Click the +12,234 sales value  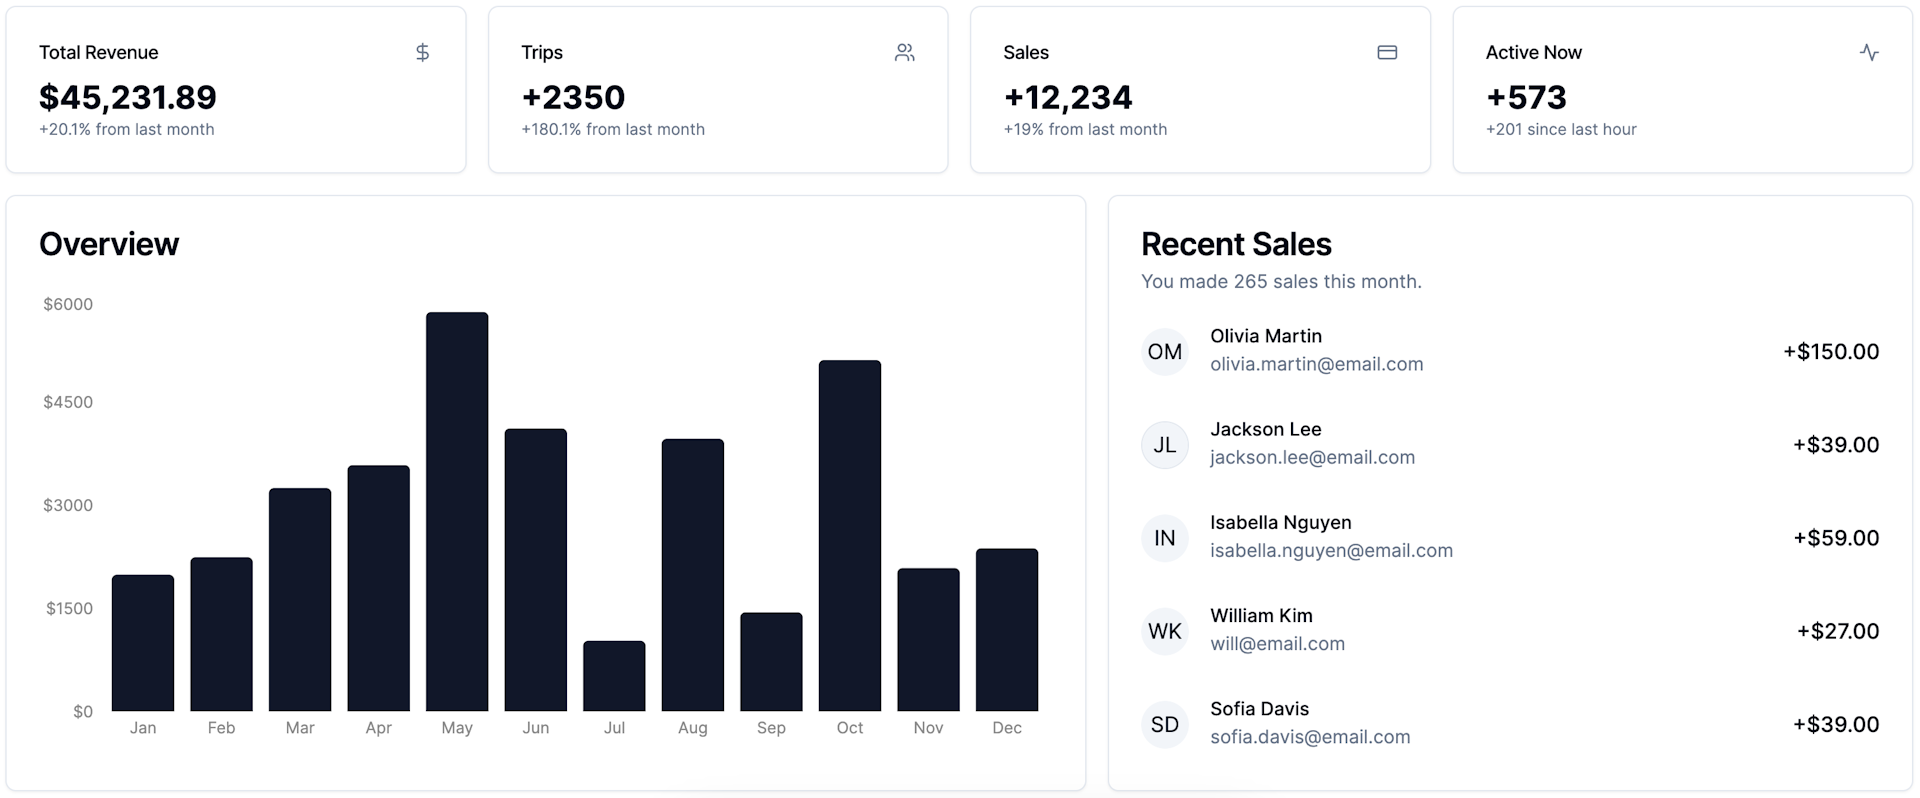[1068, 97]
